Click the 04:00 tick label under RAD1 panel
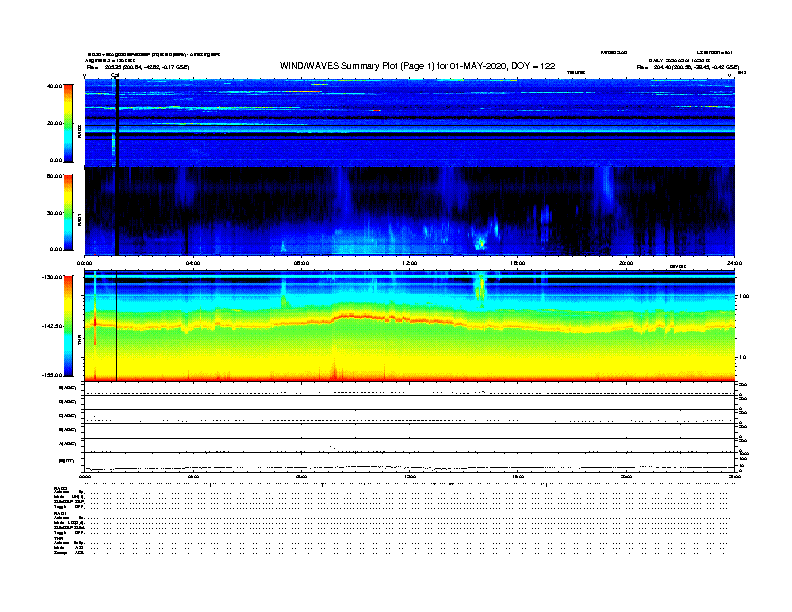The width and height of the screenshot is (792, 612). pyautogui.click(x=193, y=263)
